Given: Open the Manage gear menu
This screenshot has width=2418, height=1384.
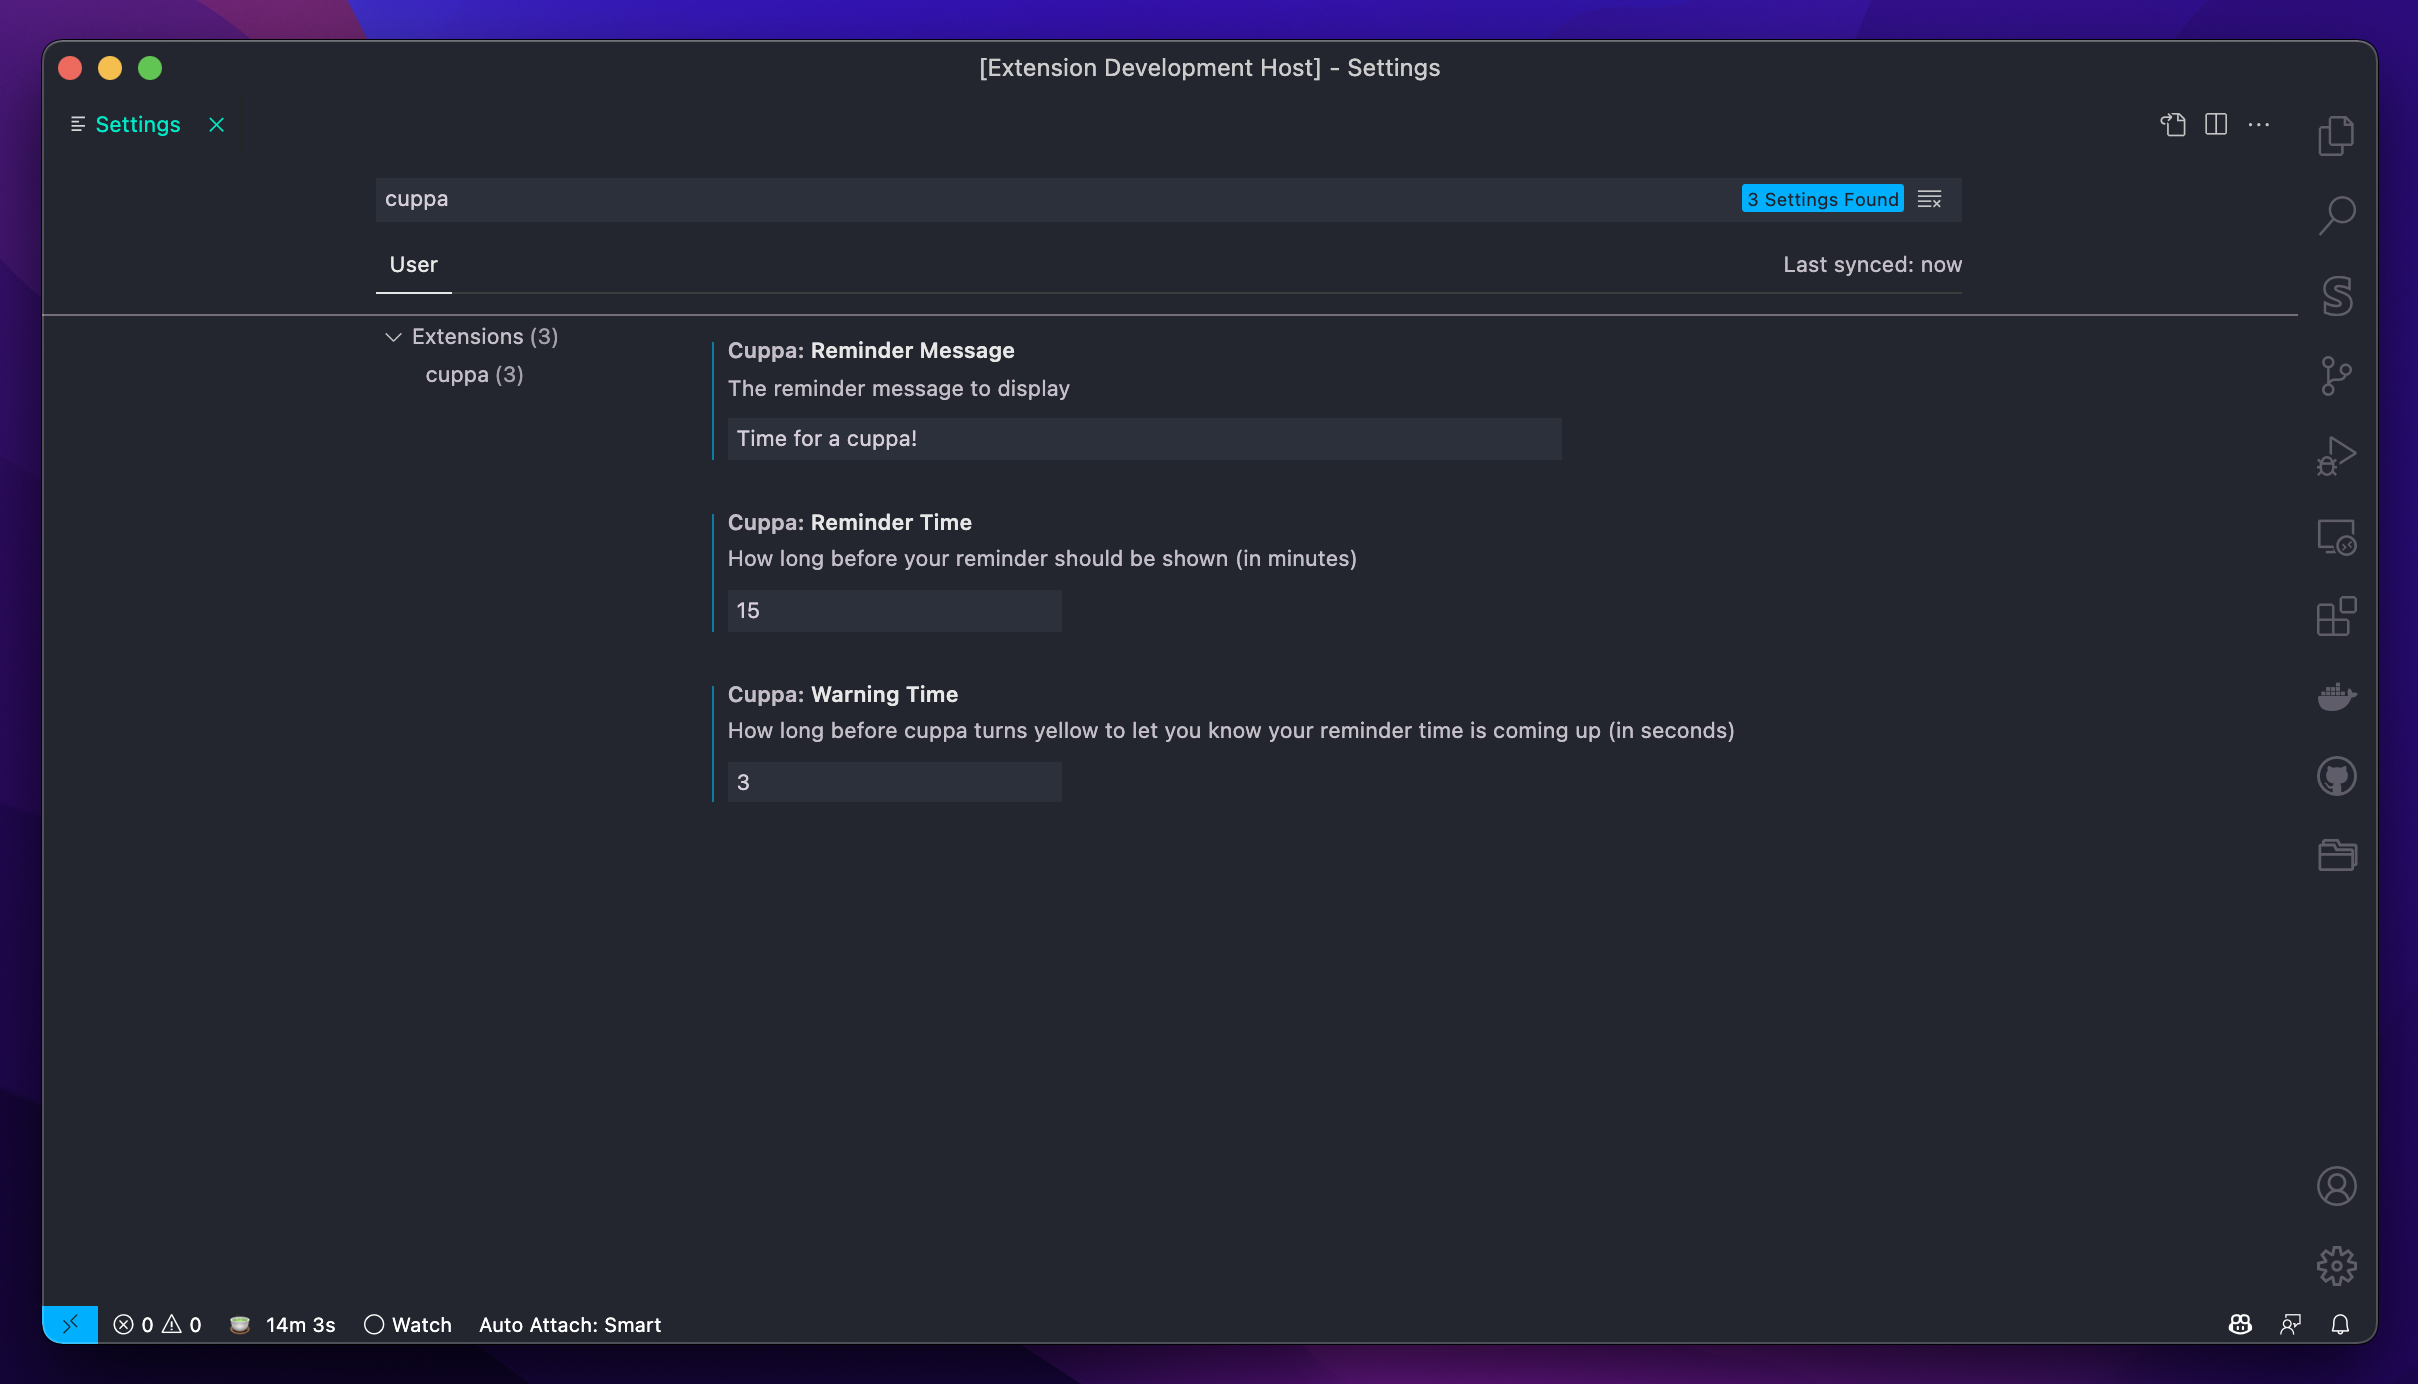Looking at the screenshot, I should [x=2336, y=1265].
